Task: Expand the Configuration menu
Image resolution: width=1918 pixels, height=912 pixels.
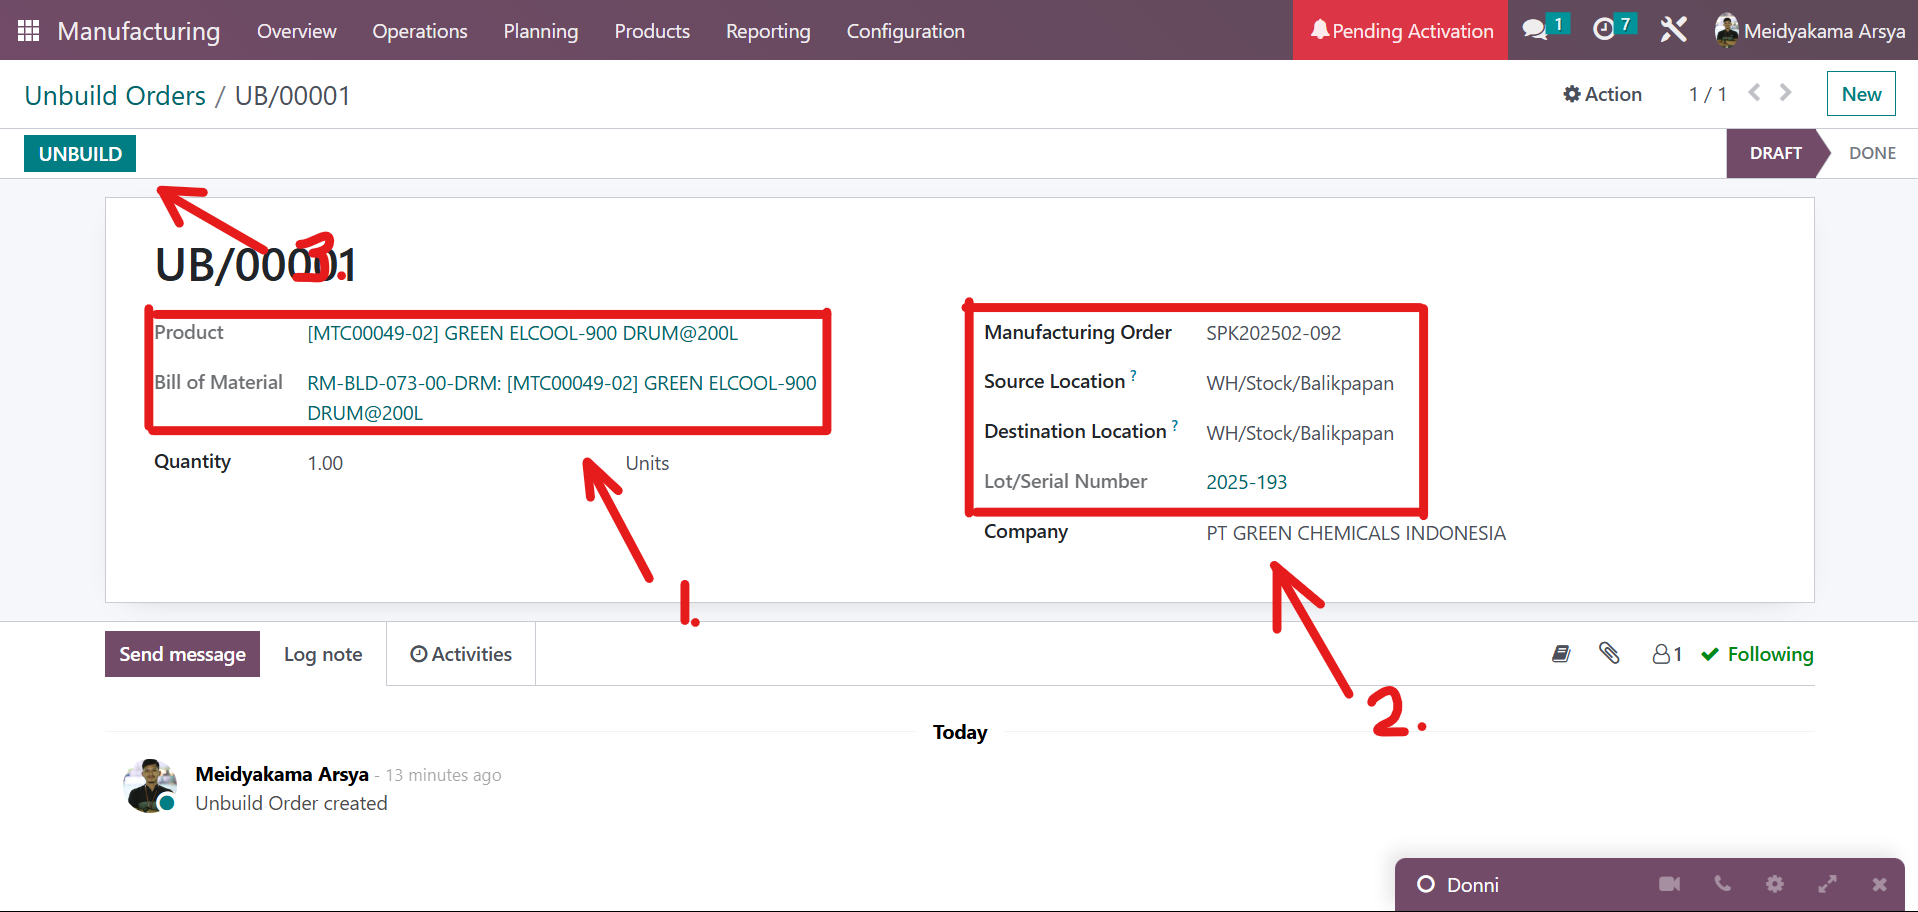Action: click(x=905, y=31)
